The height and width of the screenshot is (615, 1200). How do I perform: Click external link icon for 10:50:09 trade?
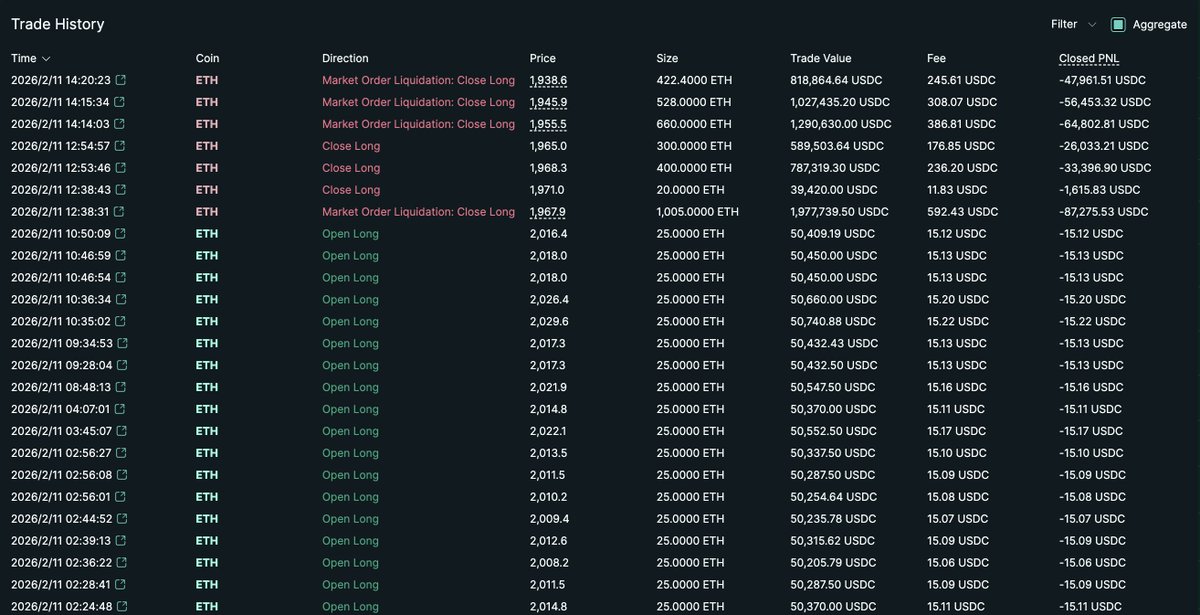click(x=120, y=234)
